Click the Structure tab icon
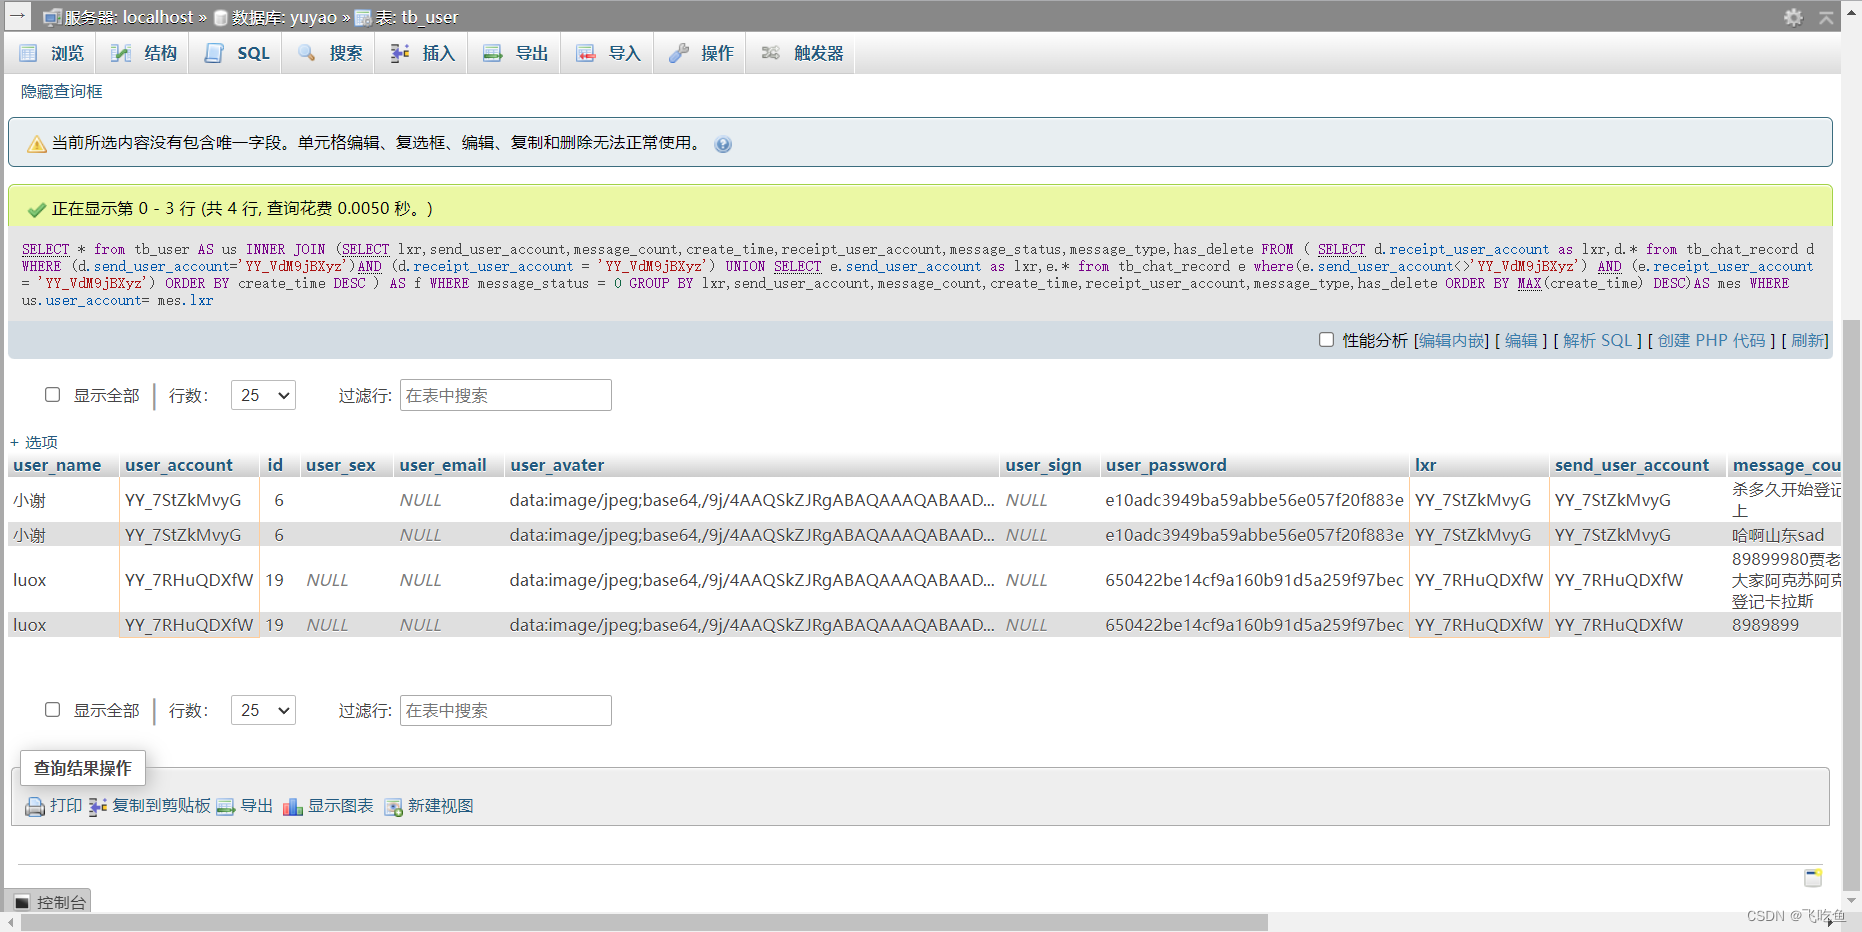This screenshot has width=1862, height=932. click(121, 53)
